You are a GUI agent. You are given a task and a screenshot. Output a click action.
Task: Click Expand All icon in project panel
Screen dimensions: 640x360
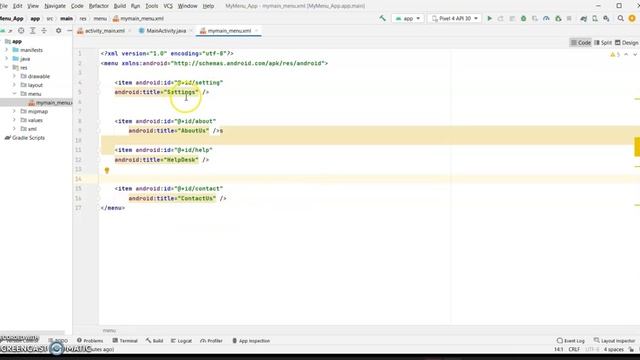[x=33, y=31]
